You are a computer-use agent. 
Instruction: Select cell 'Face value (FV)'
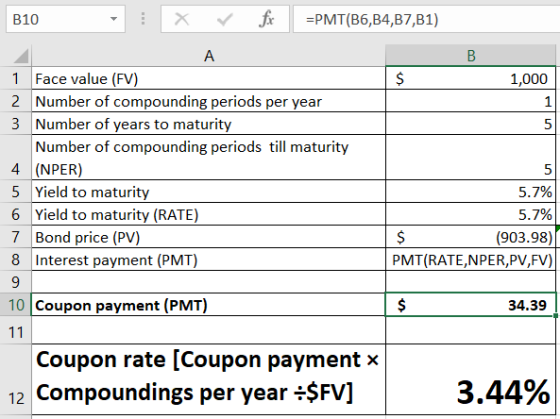[x=209, y=79]
